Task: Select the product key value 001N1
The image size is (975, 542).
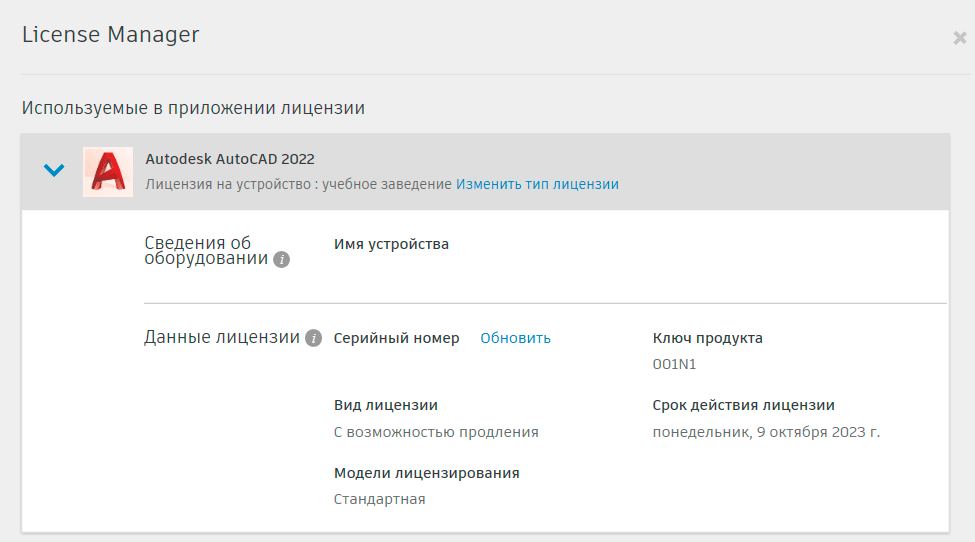Action: (674, 364)
